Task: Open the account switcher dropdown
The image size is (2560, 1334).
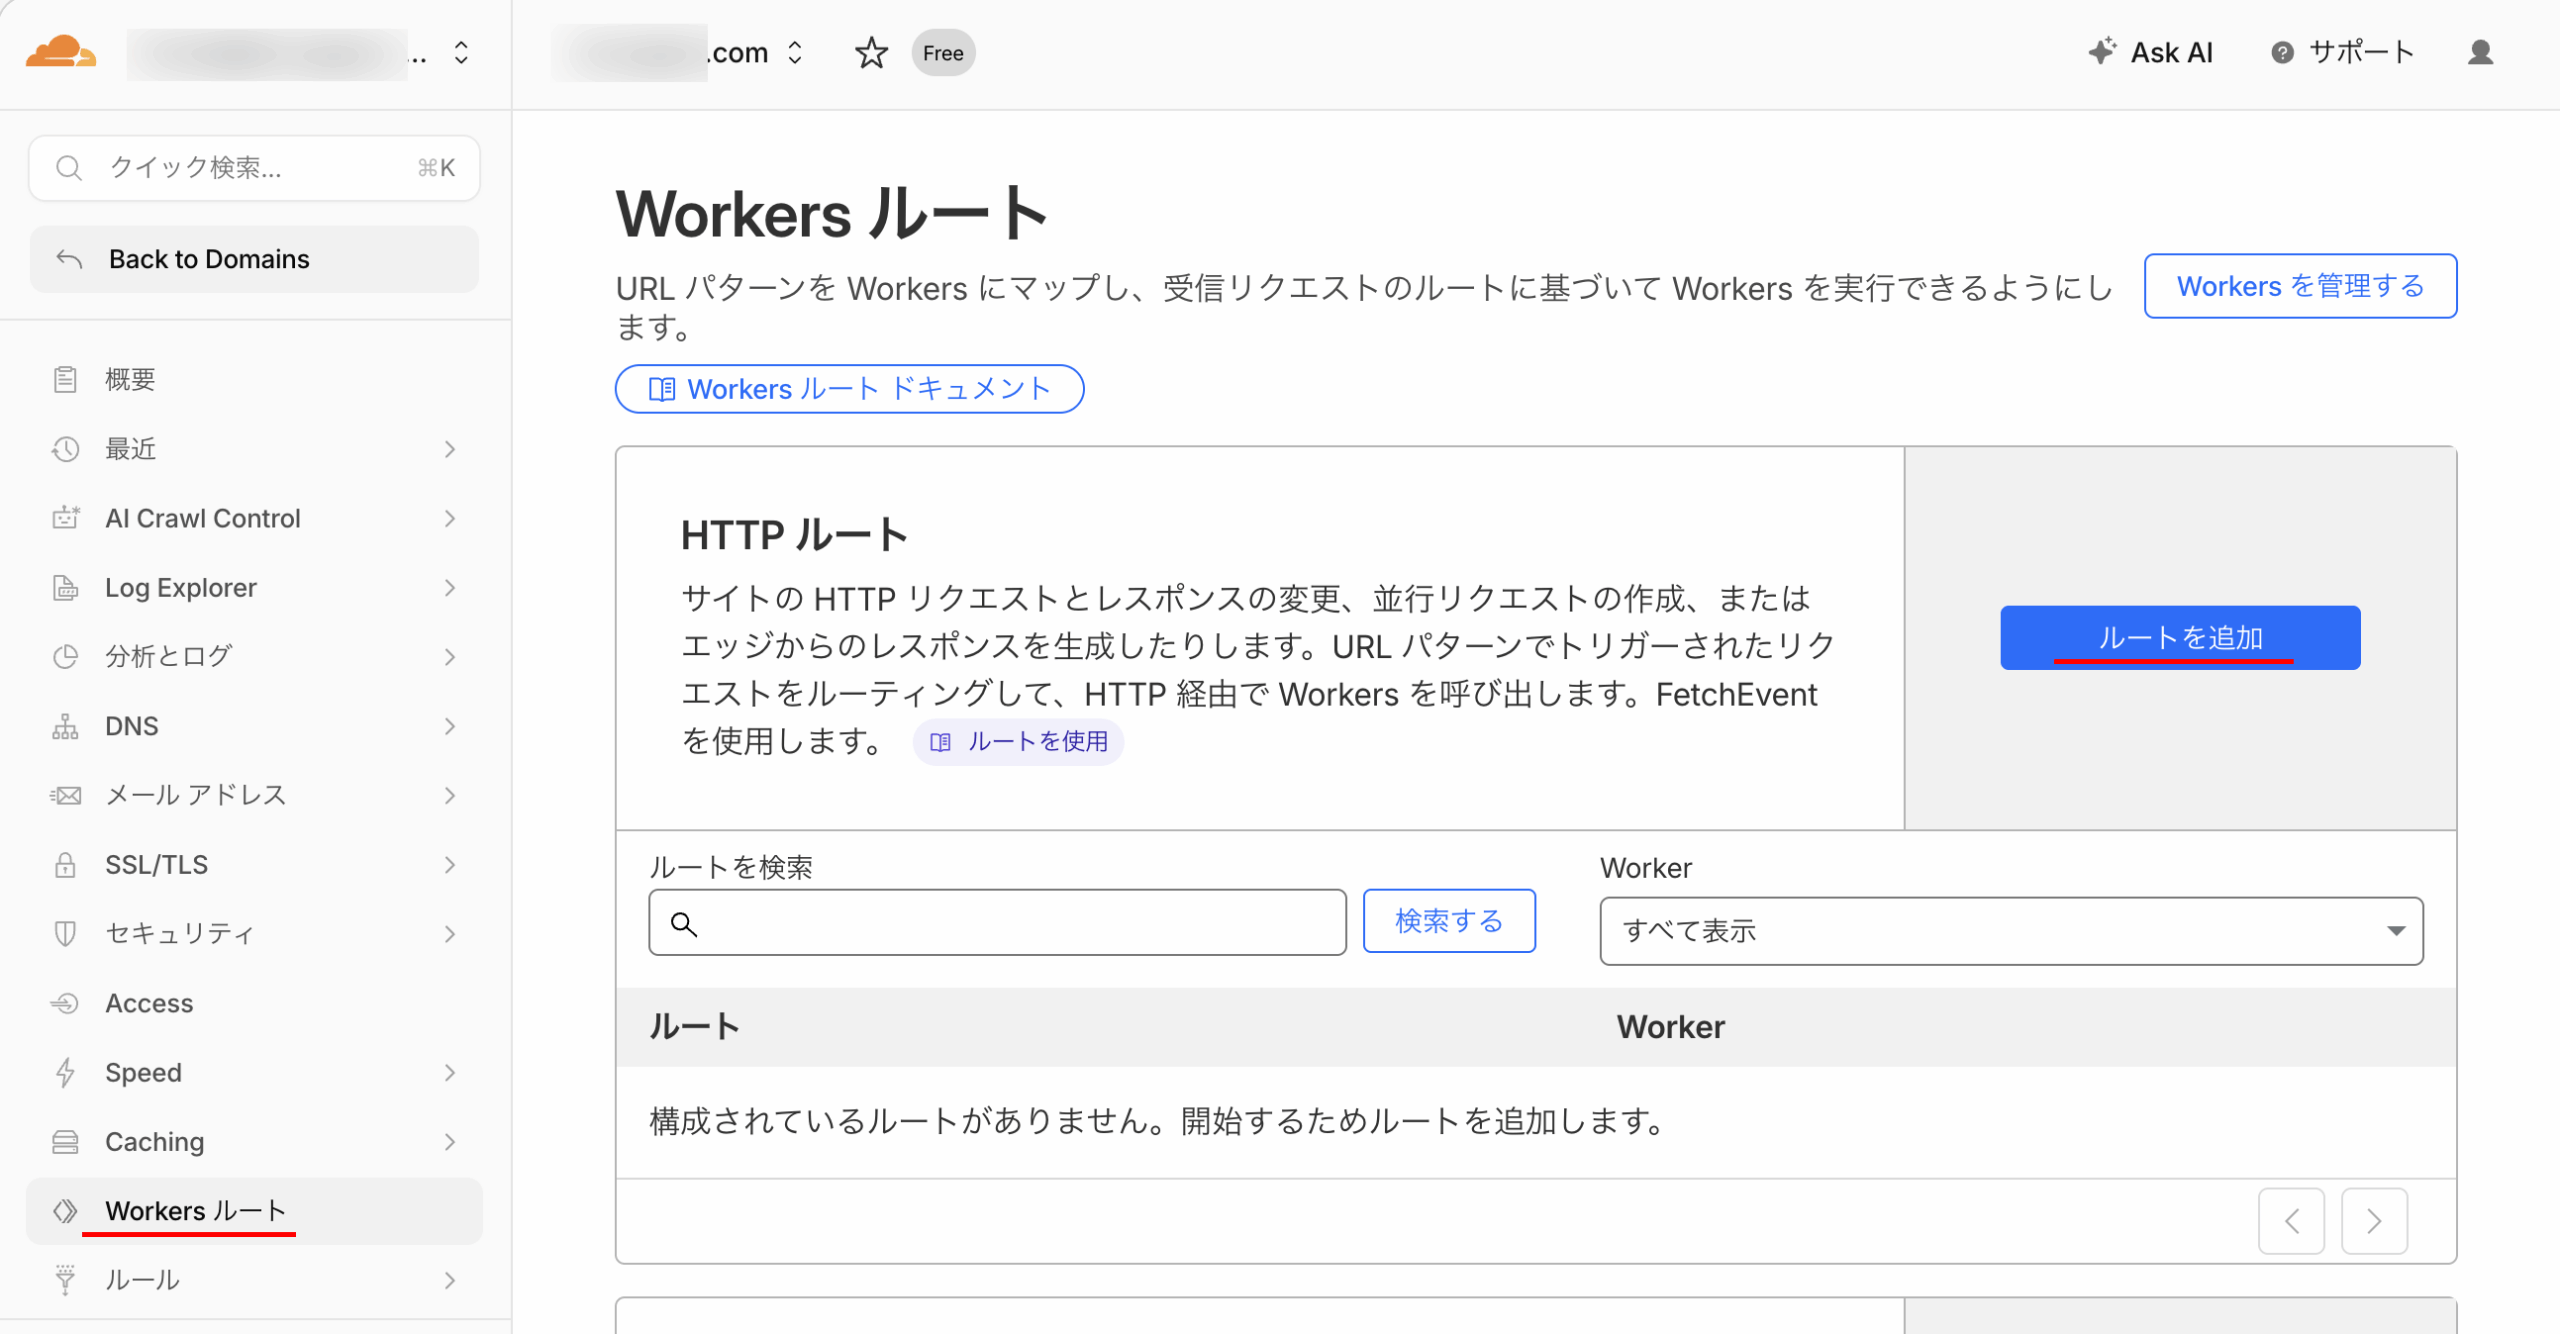Action: (x=461, y=53)
